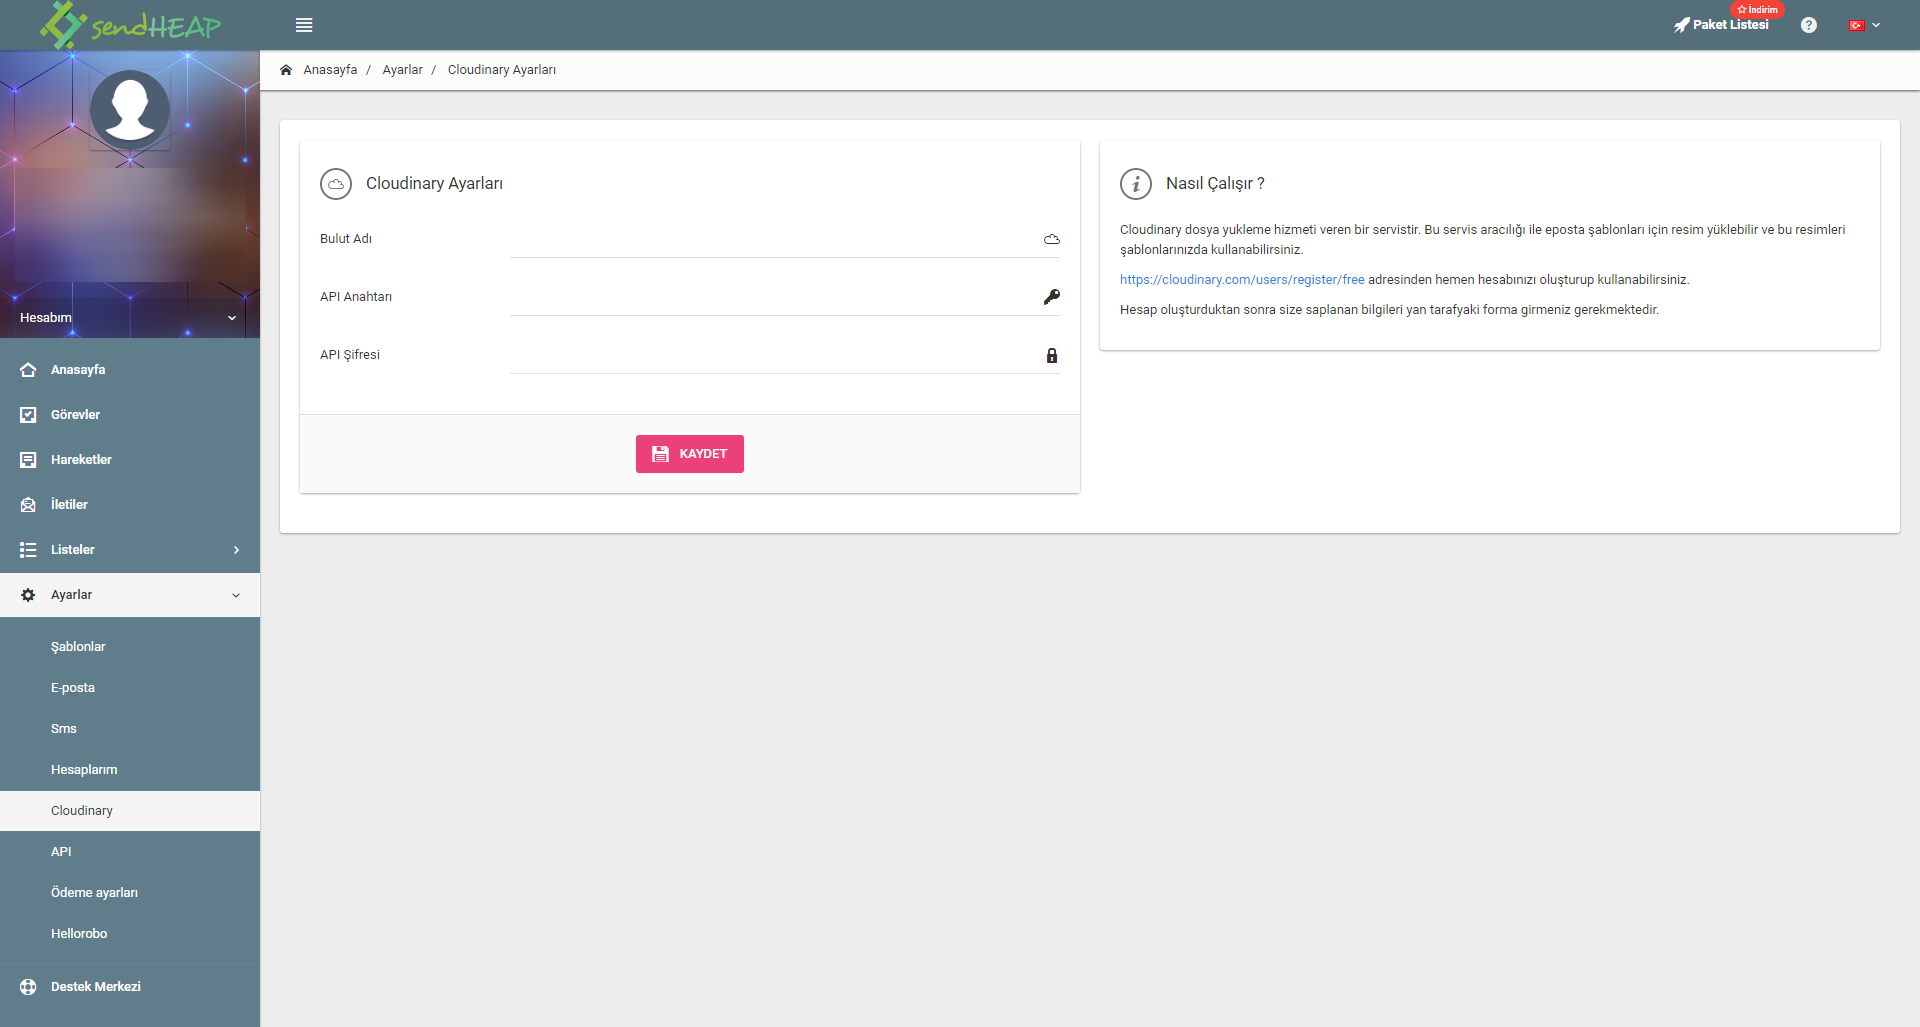Select API submenu item

coord(130,852)
